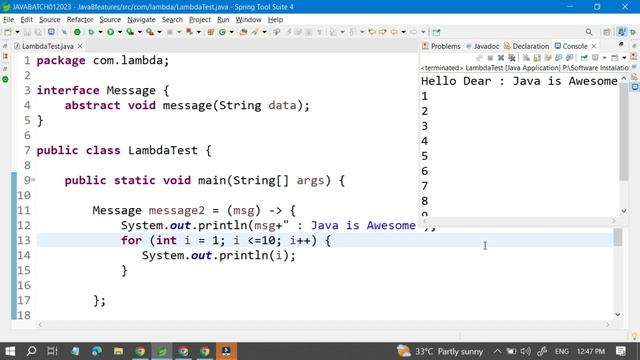640x360 pixels.
Task: Click the Windows Start button
Action: (x=10, y=351)
